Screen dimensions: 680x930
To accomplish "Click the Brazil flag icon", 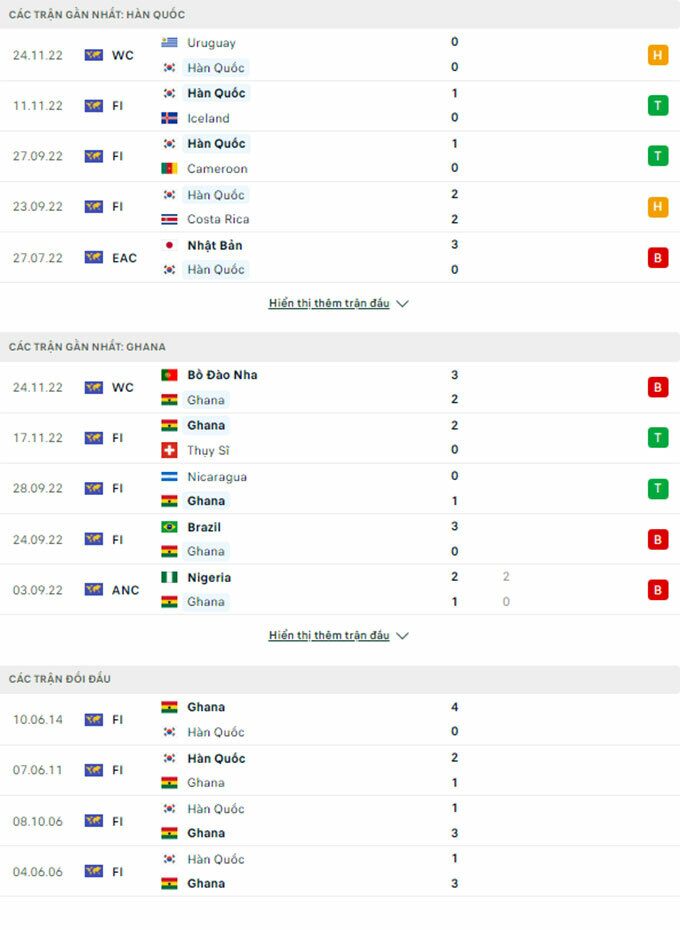I will click(x=169, y=527).
